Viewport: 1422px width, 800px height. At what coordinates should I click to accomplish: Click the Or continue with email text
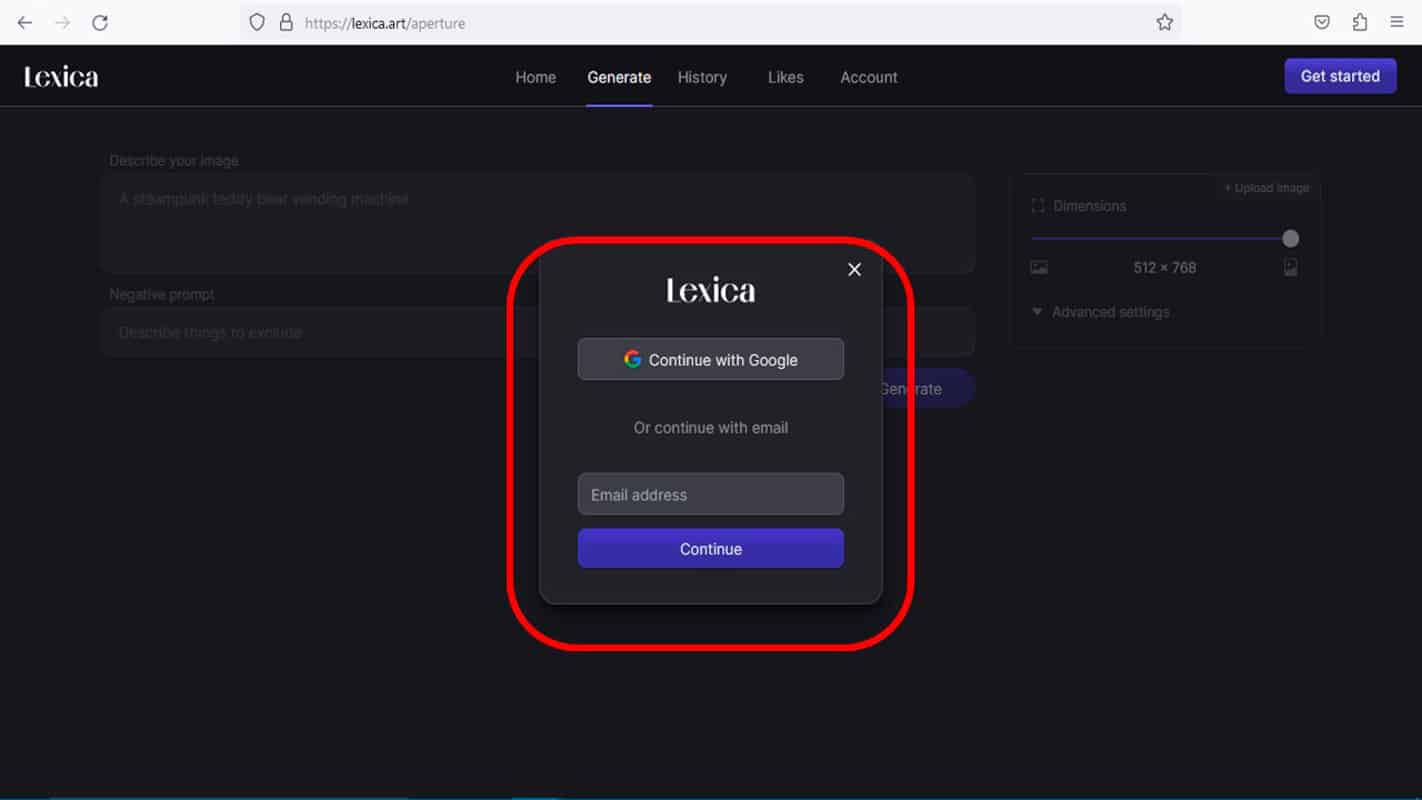(711, 427)
